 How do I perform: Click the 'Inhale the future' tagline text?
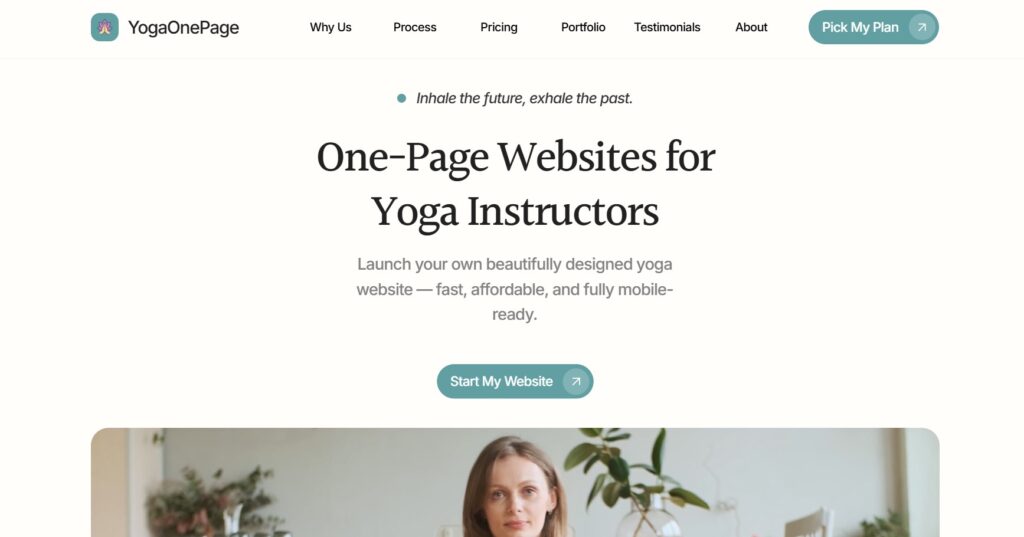point(524,99)
